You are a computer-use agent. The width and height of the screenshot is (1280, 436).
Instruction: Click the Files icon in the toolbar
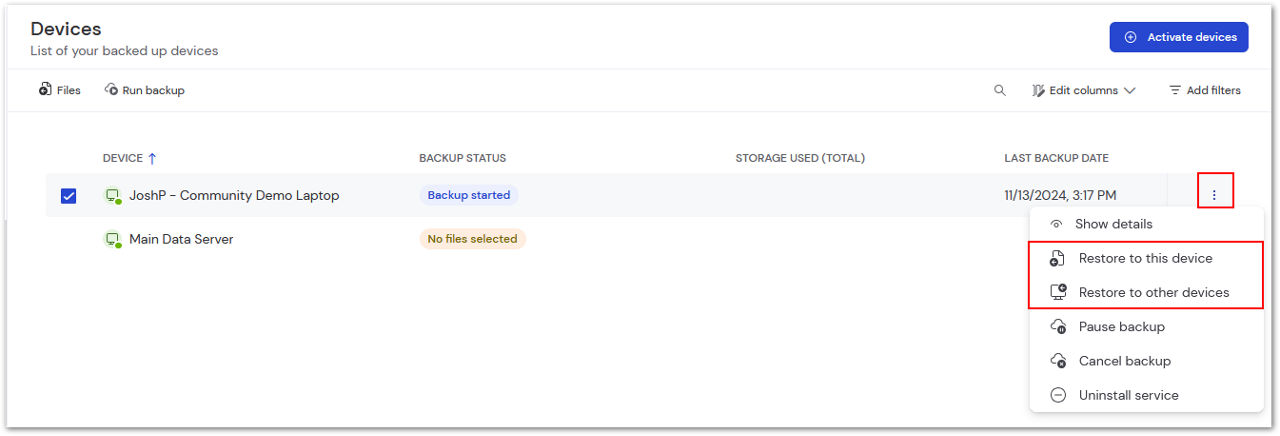point(45,90)
